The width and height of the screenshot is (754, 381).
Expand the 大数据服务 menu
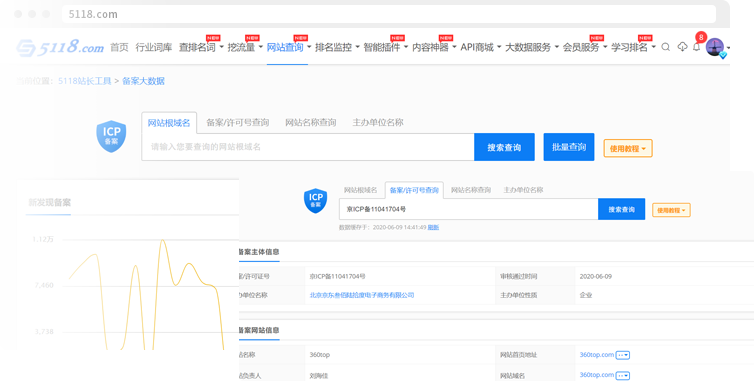click(532, 47)
